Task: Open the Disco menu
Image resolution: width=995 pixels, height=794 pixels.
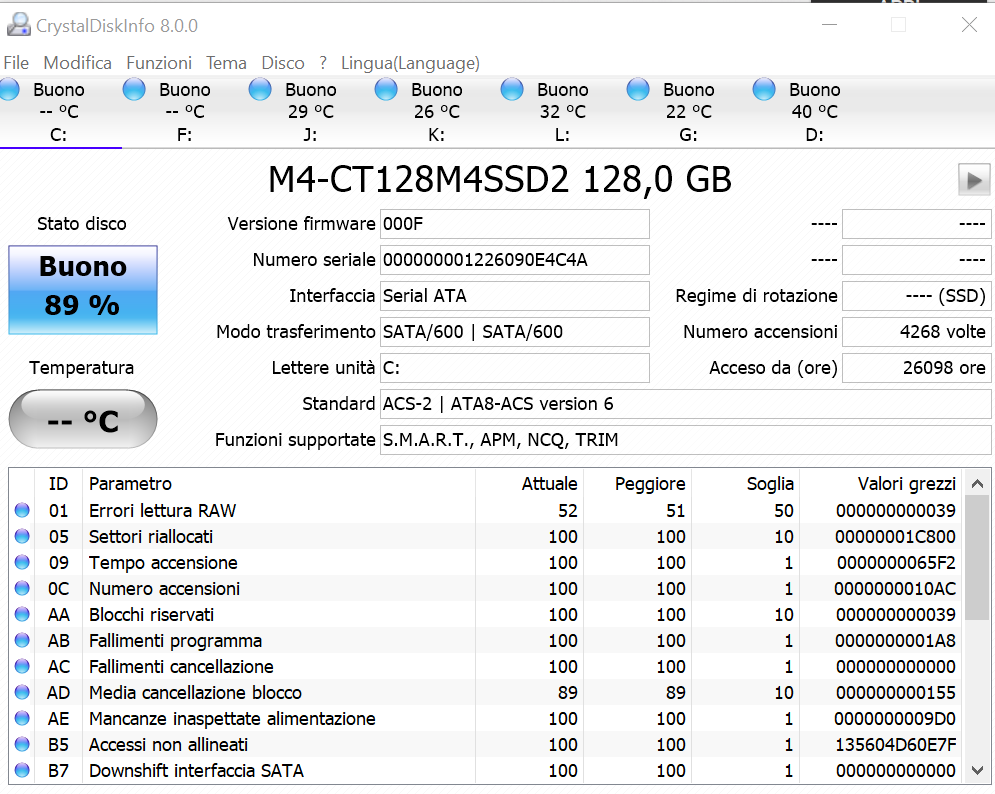Action: pyautogui.click(x=283, y=63)
